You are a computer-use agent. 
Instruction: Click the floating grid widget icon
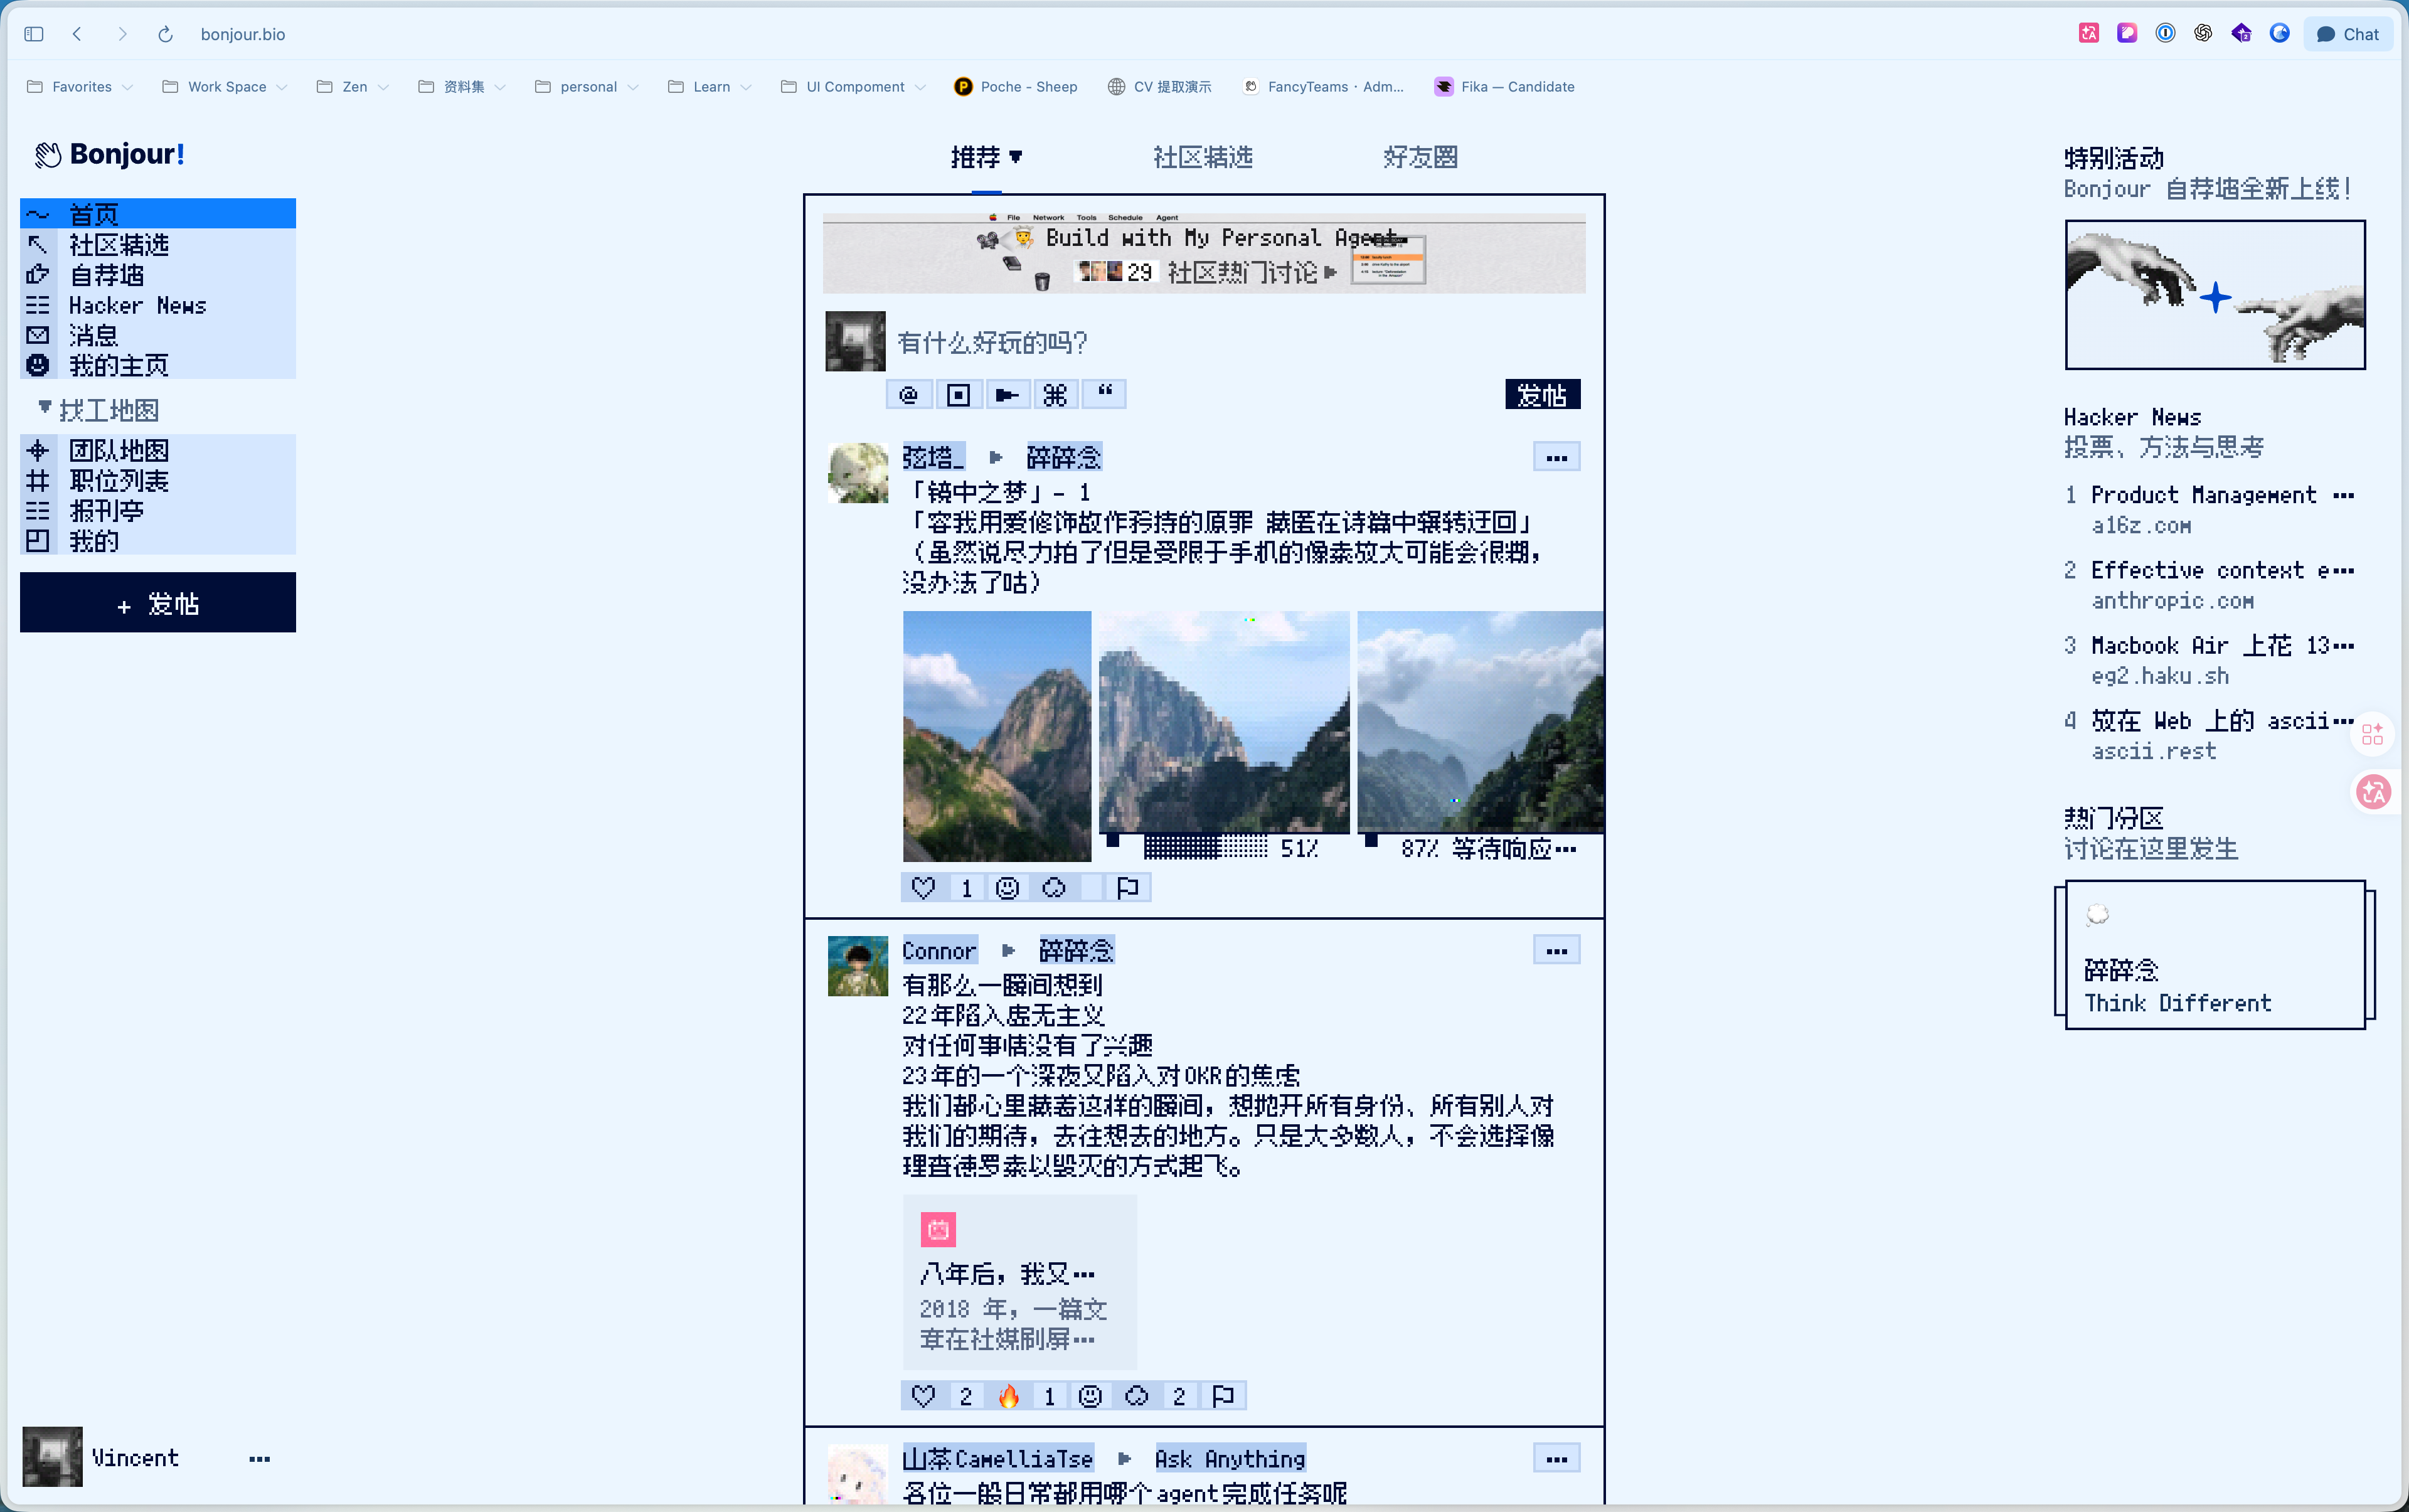(x=2372, y=735)
